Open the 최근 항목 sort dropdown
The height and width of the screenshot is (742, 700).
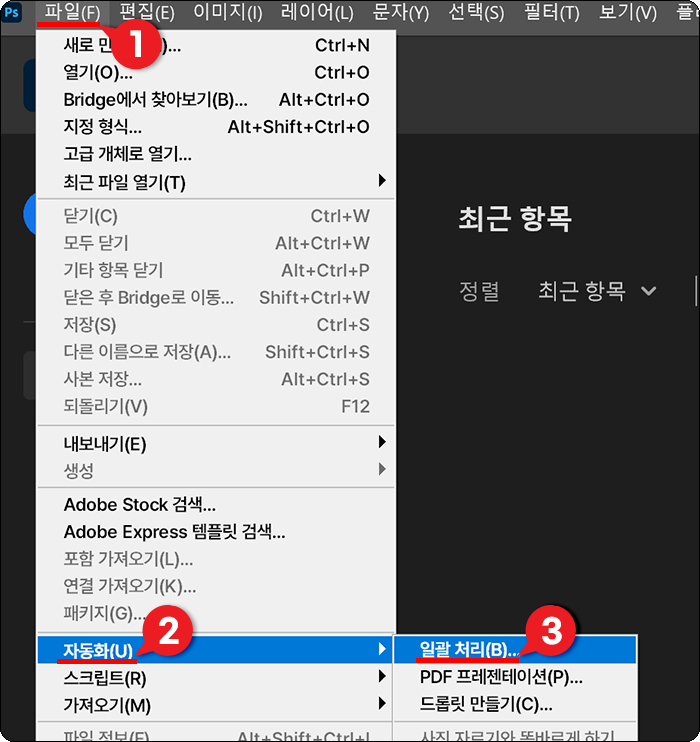pos(597,291)
